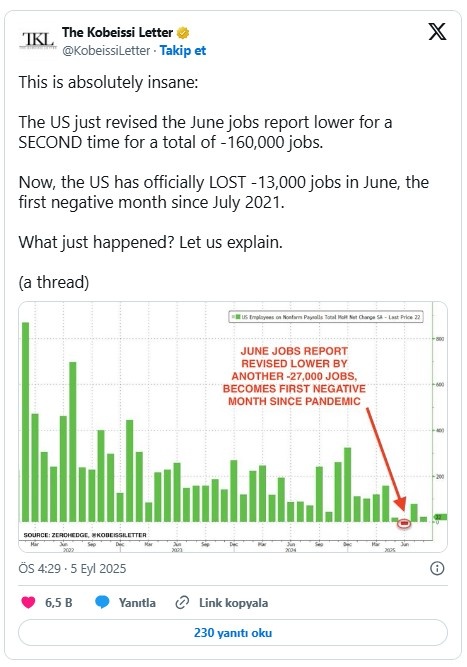Open the jobs report chart image
Image resolution: width=467 pixels, height=667 pixels.
233,427
